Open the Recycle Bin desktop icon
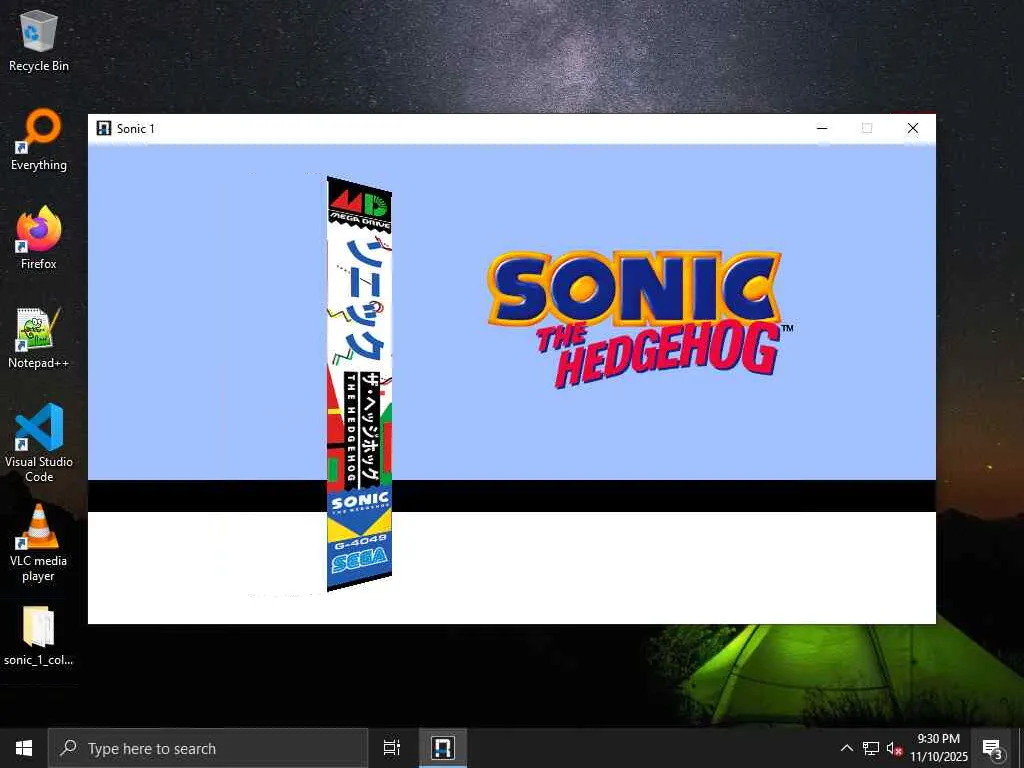This screenshot has height=768, width=1024. point(39,41)
